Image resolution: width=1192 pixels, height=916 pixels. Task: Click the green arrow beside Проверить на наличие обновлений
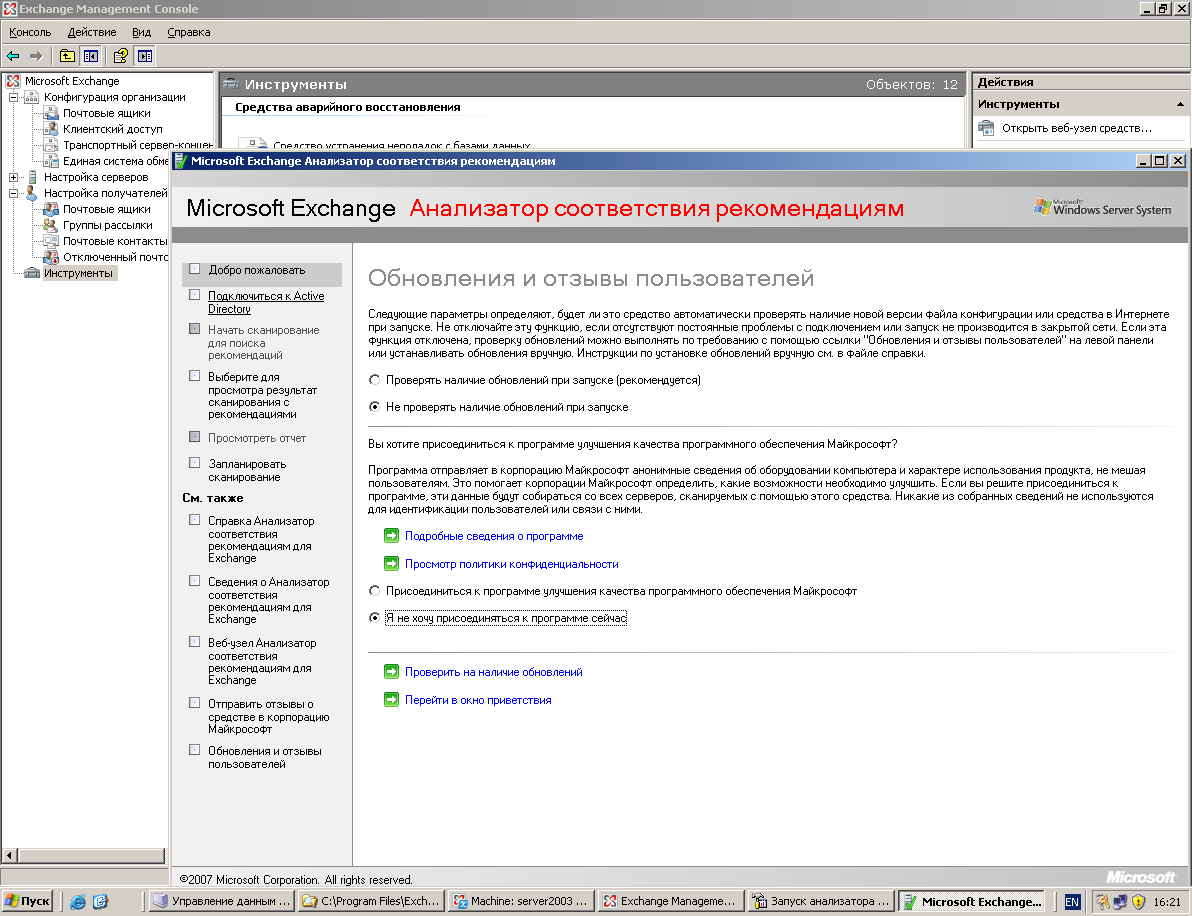click(x=392, y=672)
